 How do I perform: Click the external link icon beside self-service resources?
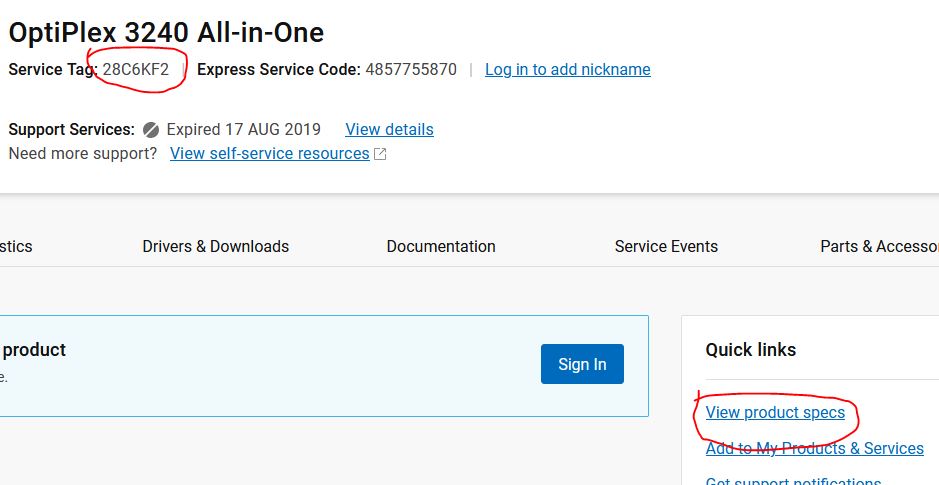[x=380, y=154]
